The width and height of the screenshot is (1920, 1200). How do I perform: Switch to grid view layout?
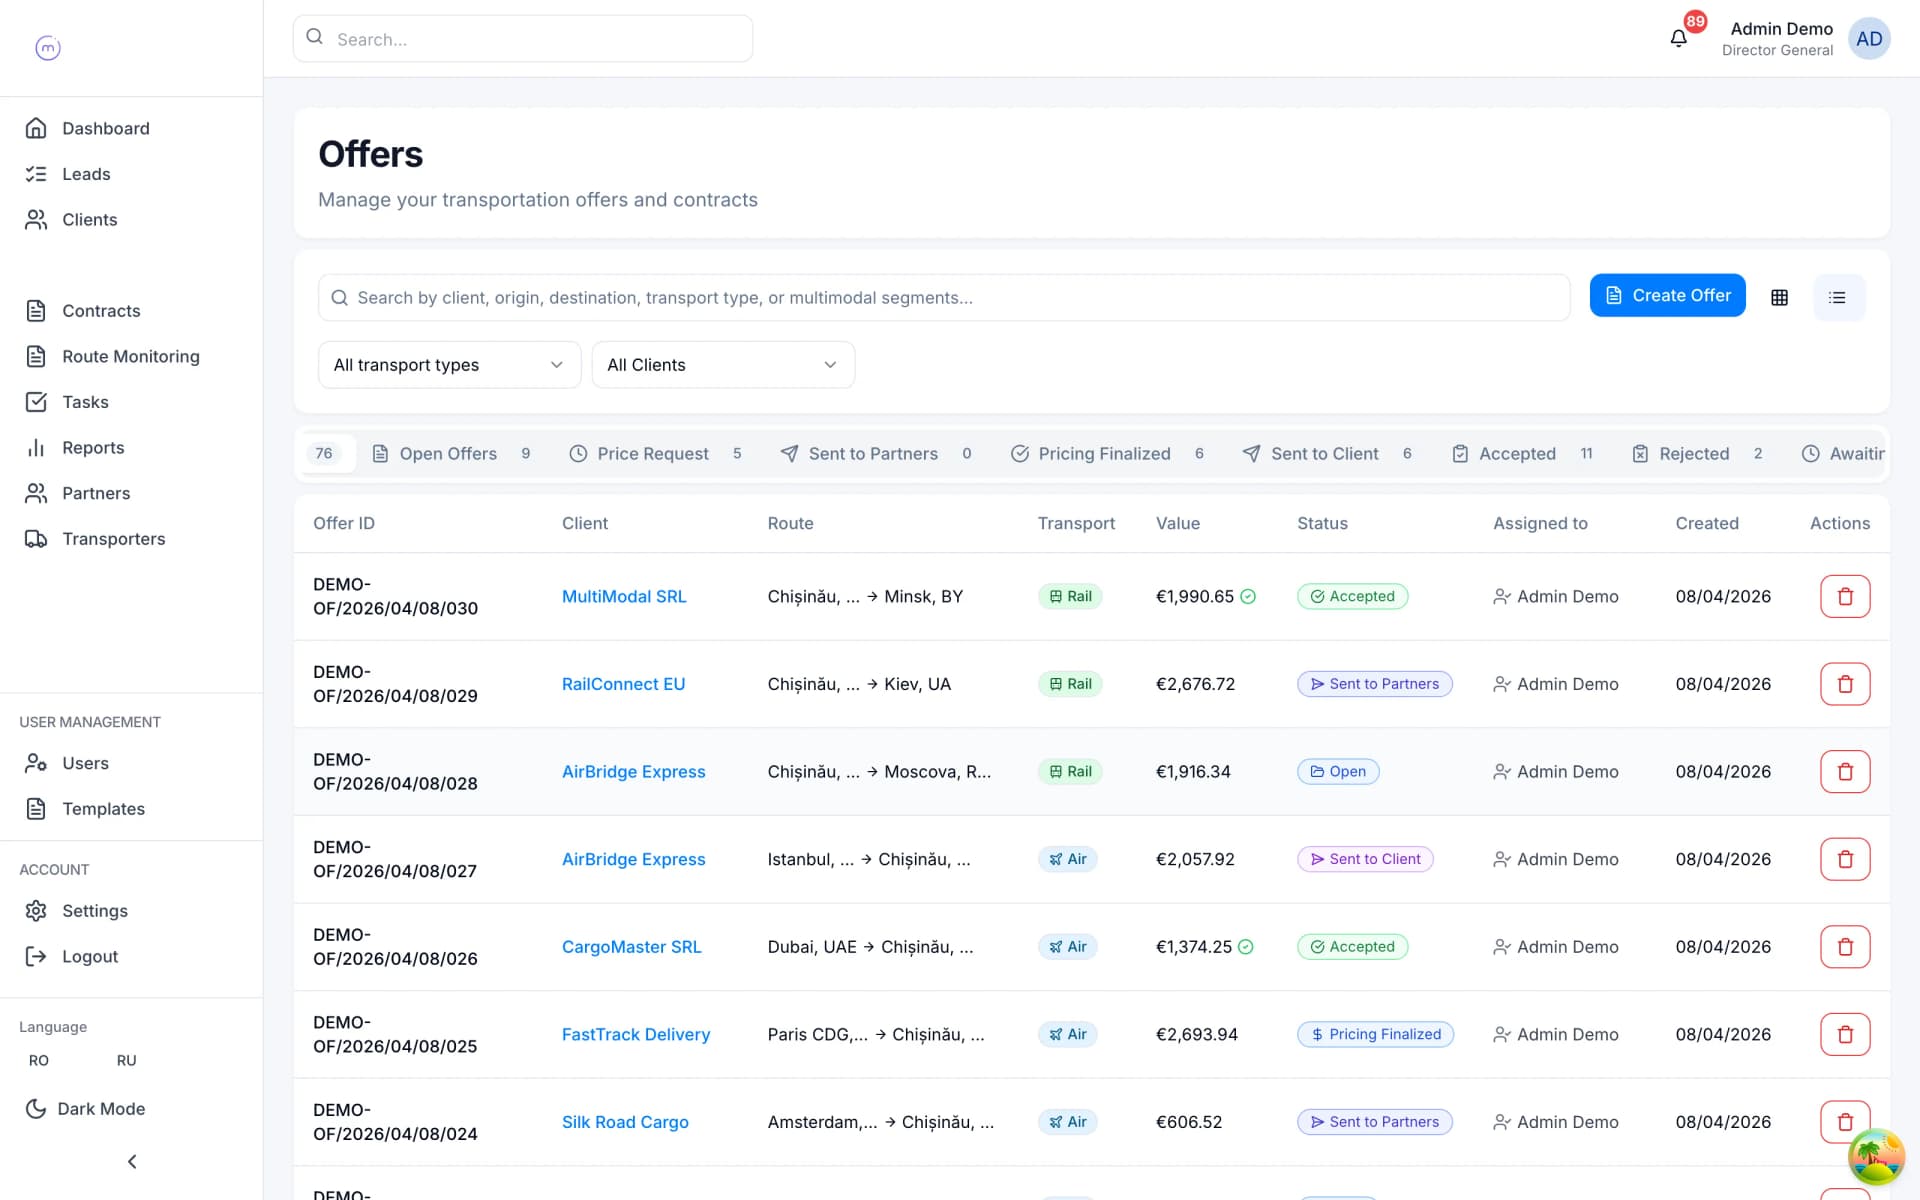point(1779,297)
